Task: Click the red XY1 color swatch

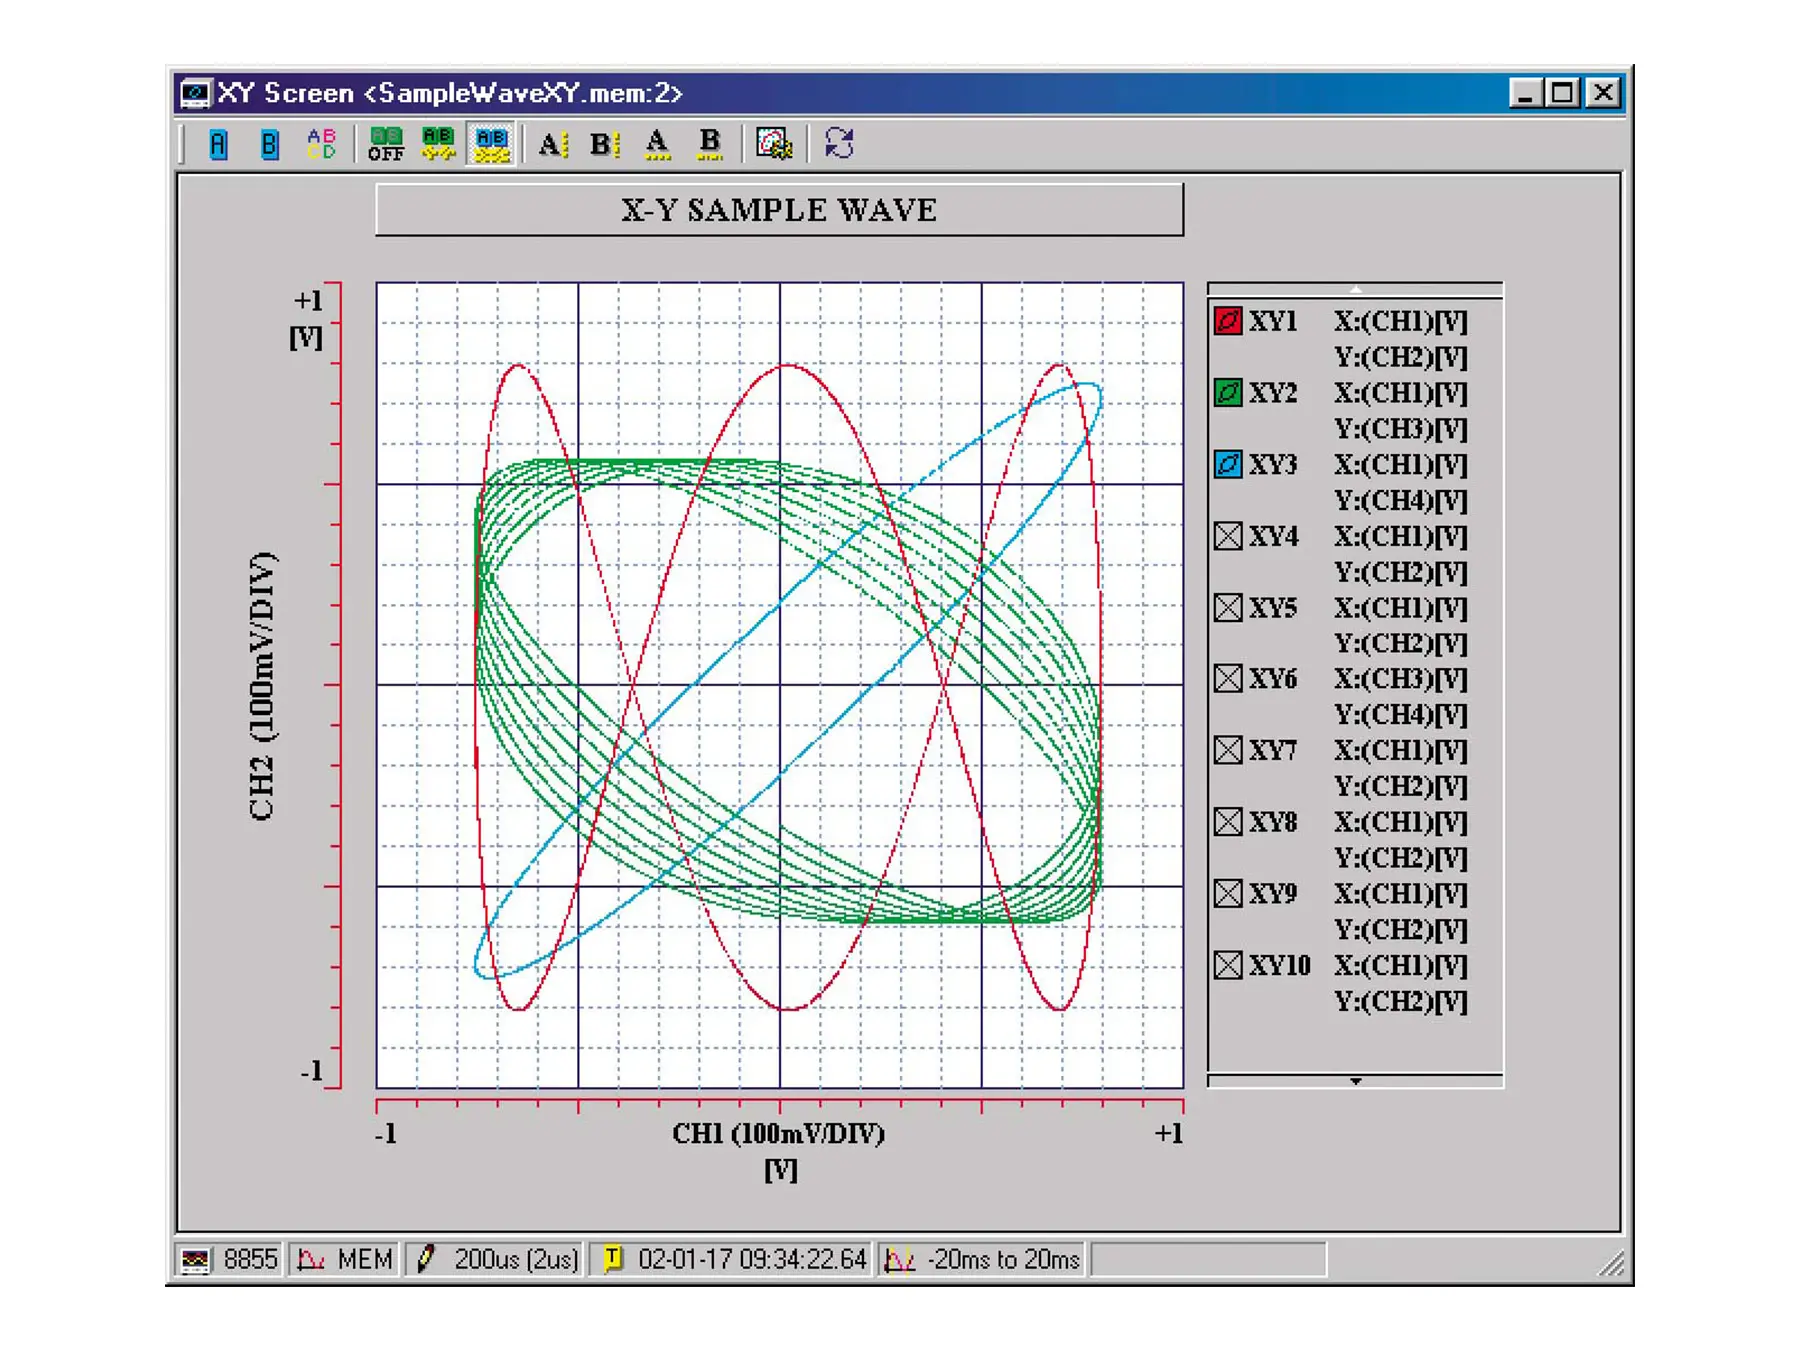Action: (1227, 321)
